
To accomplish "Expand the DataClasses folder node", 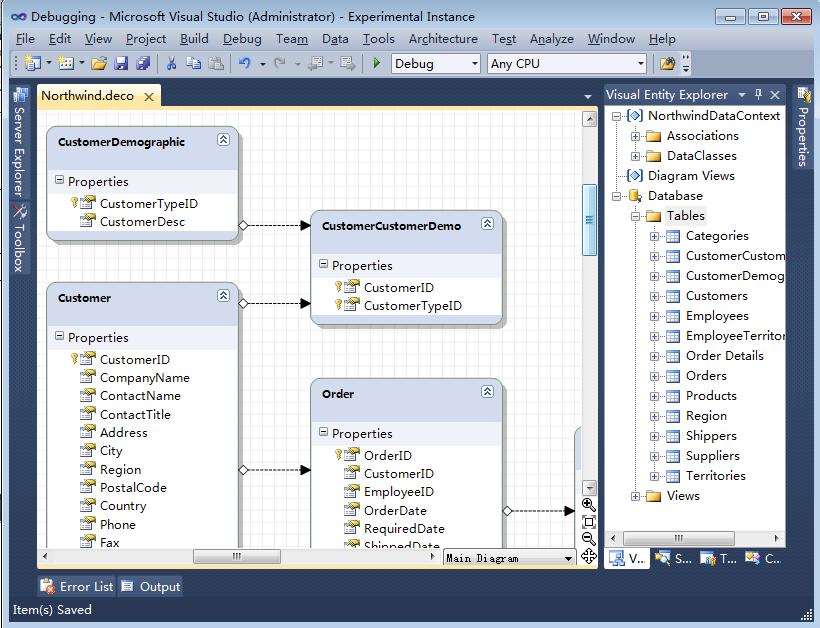I will [635, 156].
